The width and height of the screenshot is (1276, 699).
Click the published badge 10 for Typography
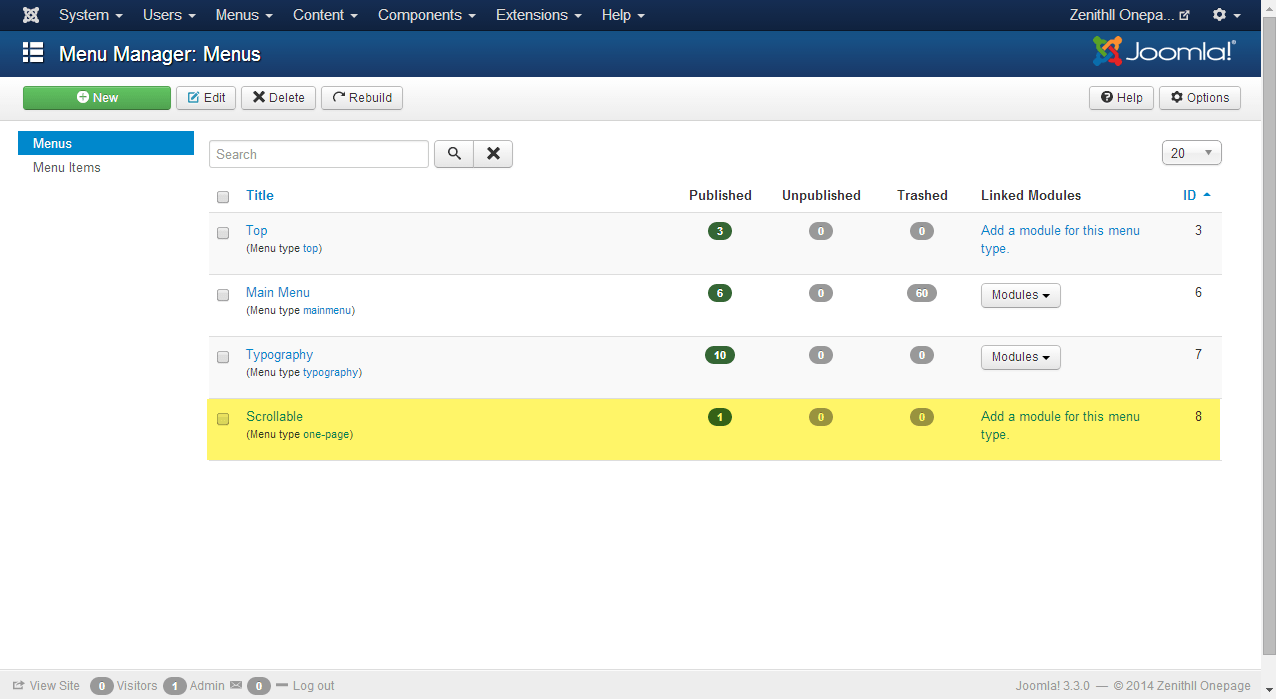pyautogui.click(x=720, y=355)
